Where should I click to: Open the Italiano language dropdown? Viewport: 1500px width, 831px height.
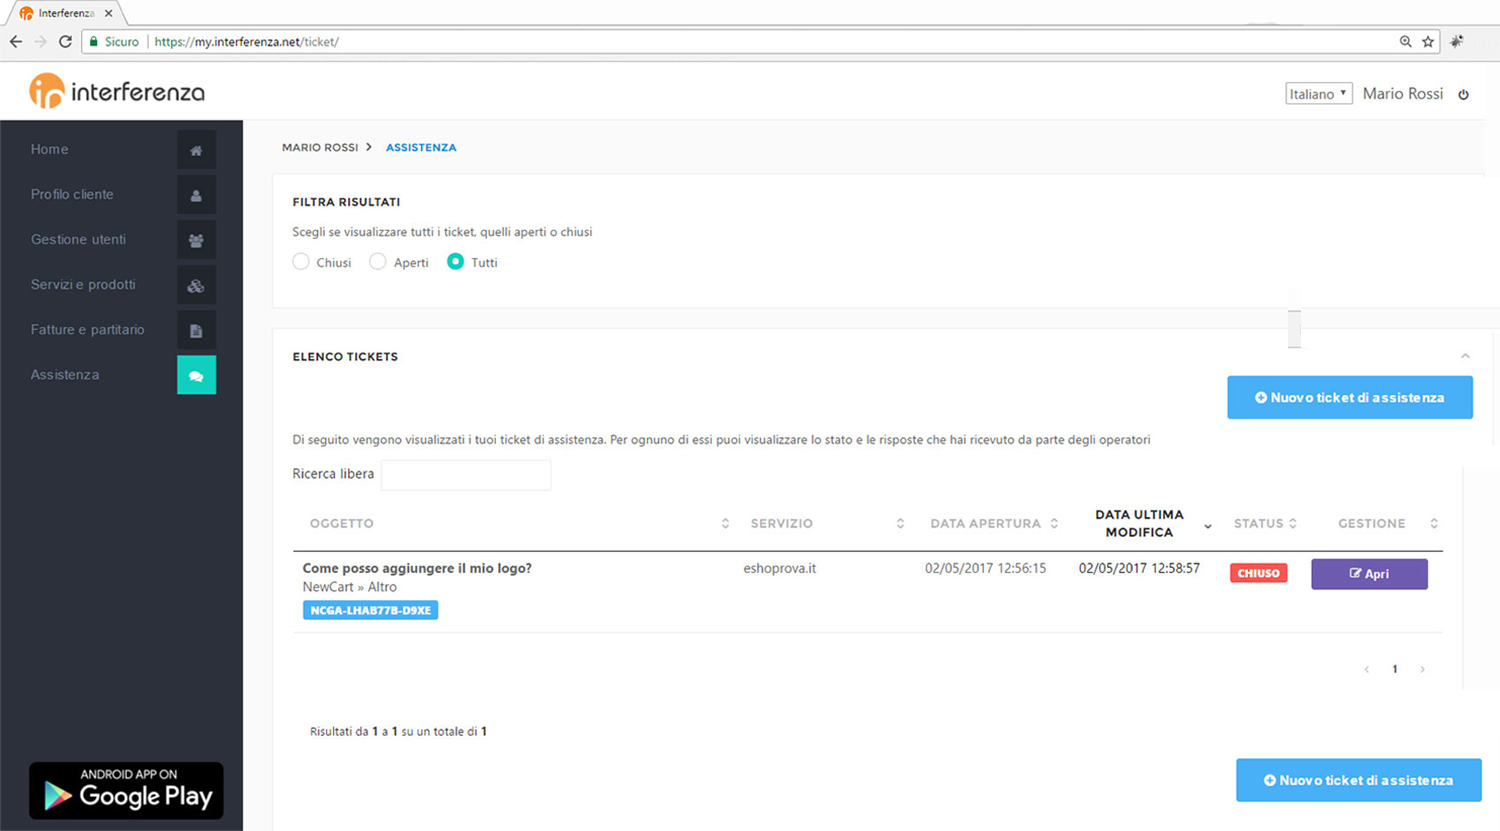click(1318, 94)
